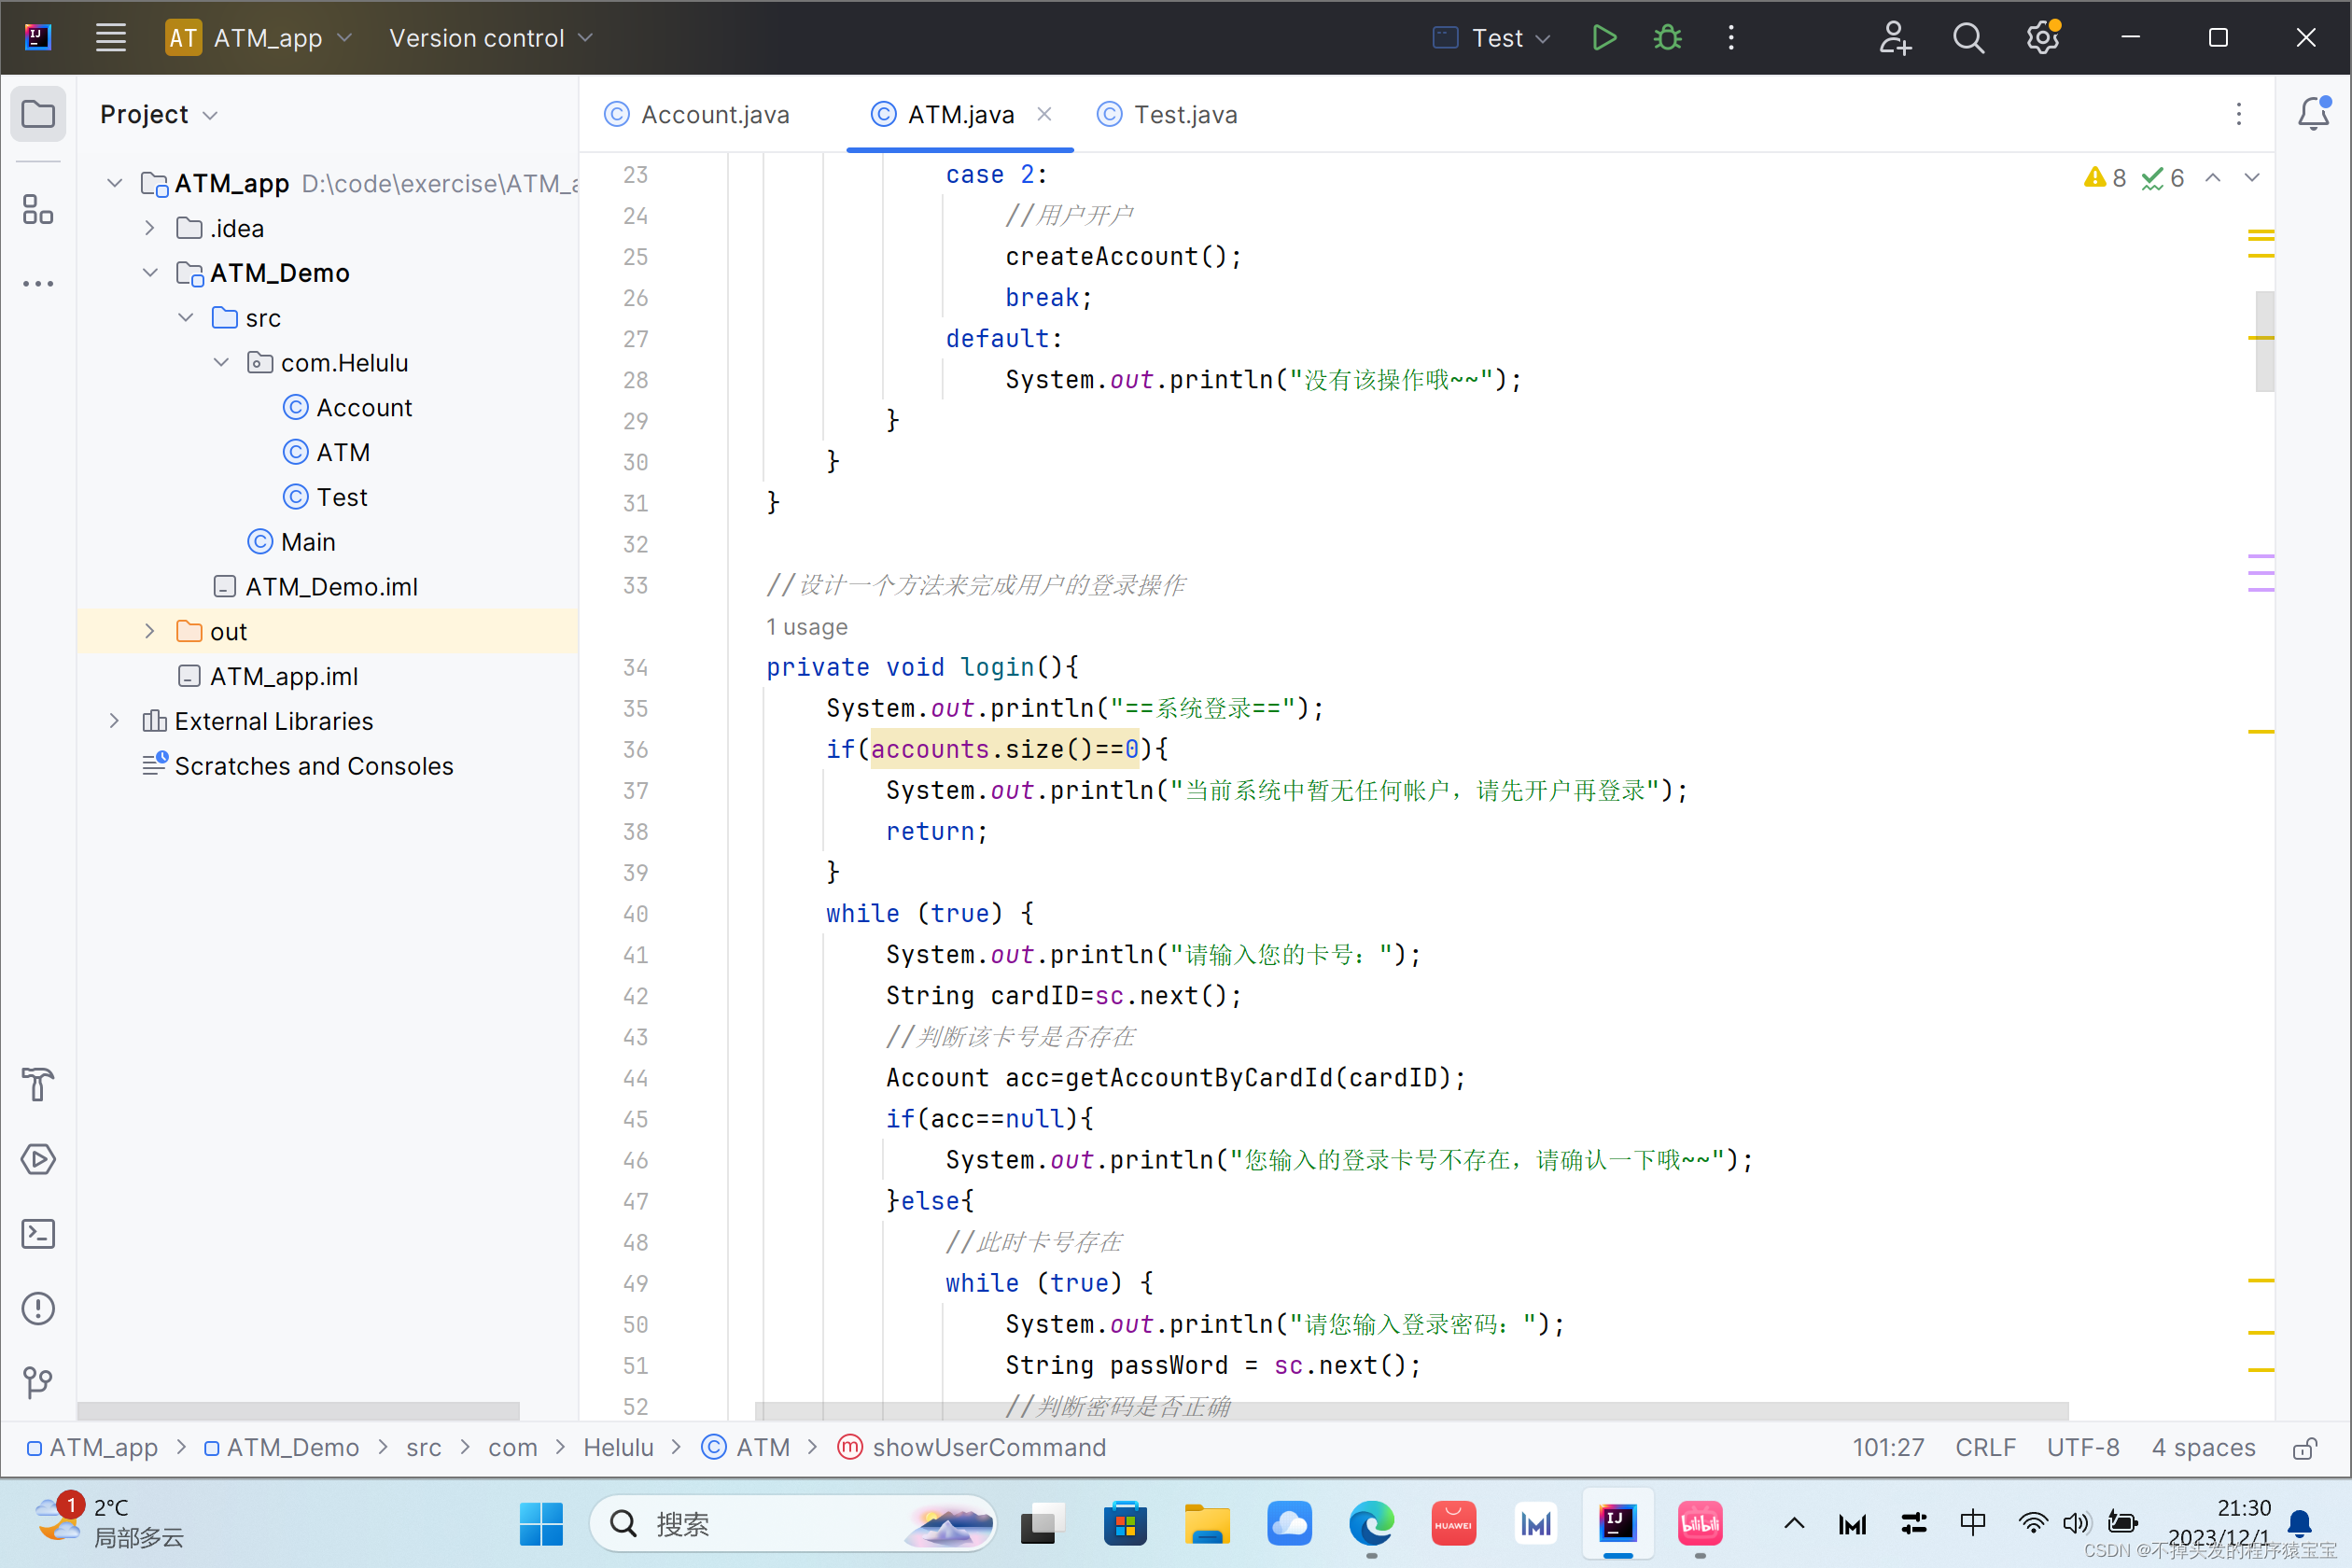Switch to the Account.java tab
This screenshot has height=1568, width=2352.
(714, 115)
